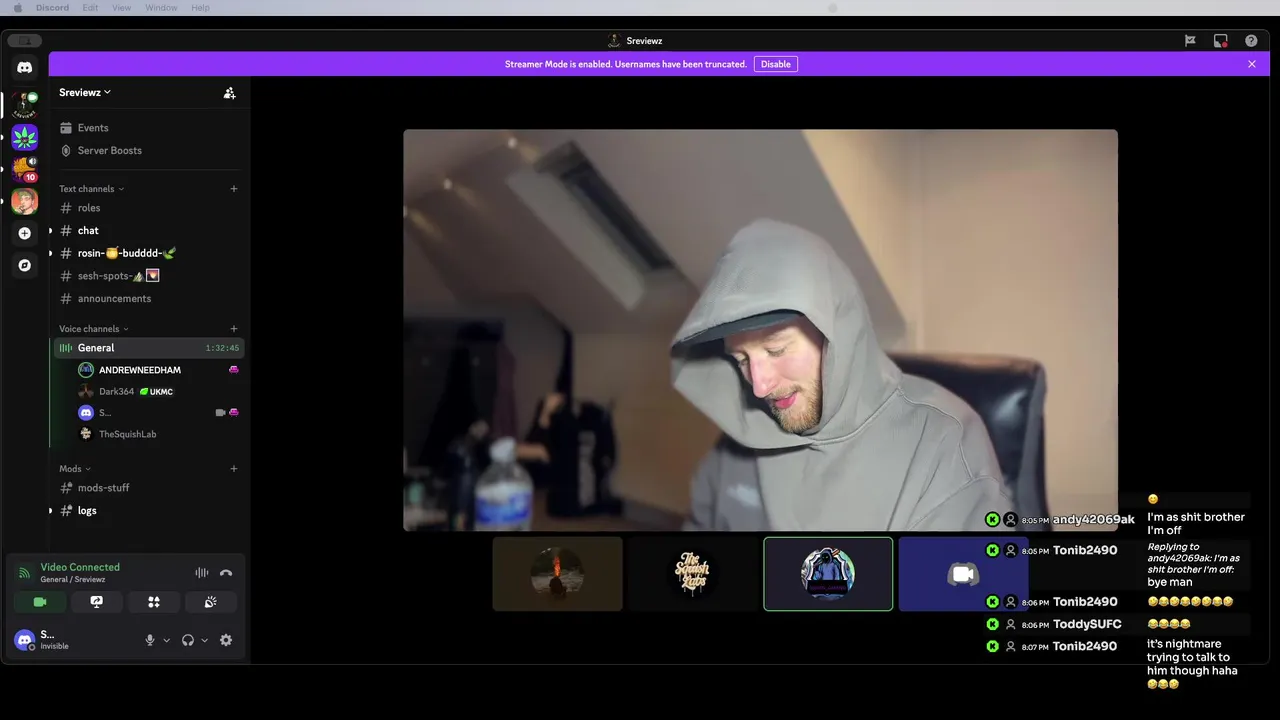Share your screen button
The width and height of the screenshot is (1280, 720).
click(x=97, y=602)
